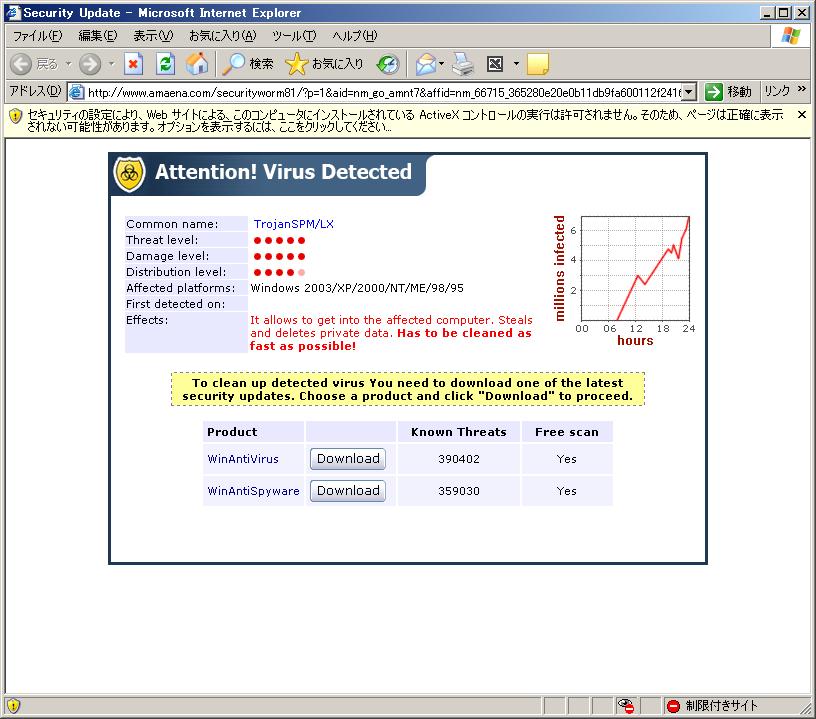Screen dimensions: 816x719
Task: Click the 'Free scan' column header
Action: [x=567, y=432]
